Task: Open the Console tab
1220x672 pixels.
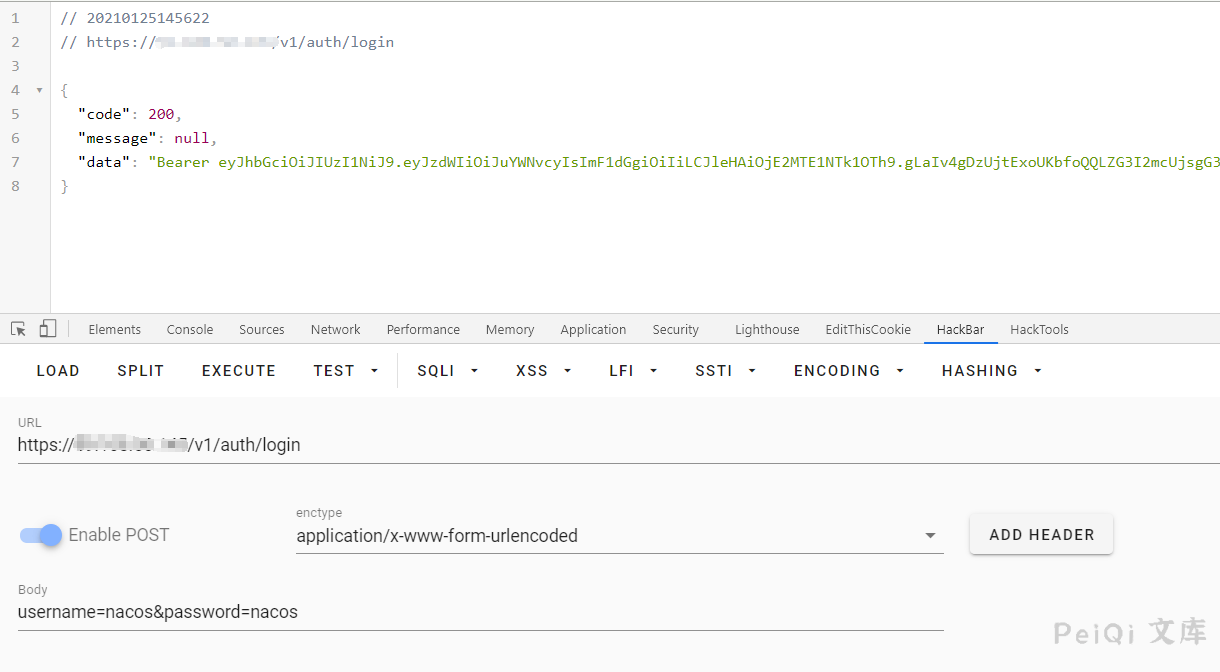Action: [190, 330]
